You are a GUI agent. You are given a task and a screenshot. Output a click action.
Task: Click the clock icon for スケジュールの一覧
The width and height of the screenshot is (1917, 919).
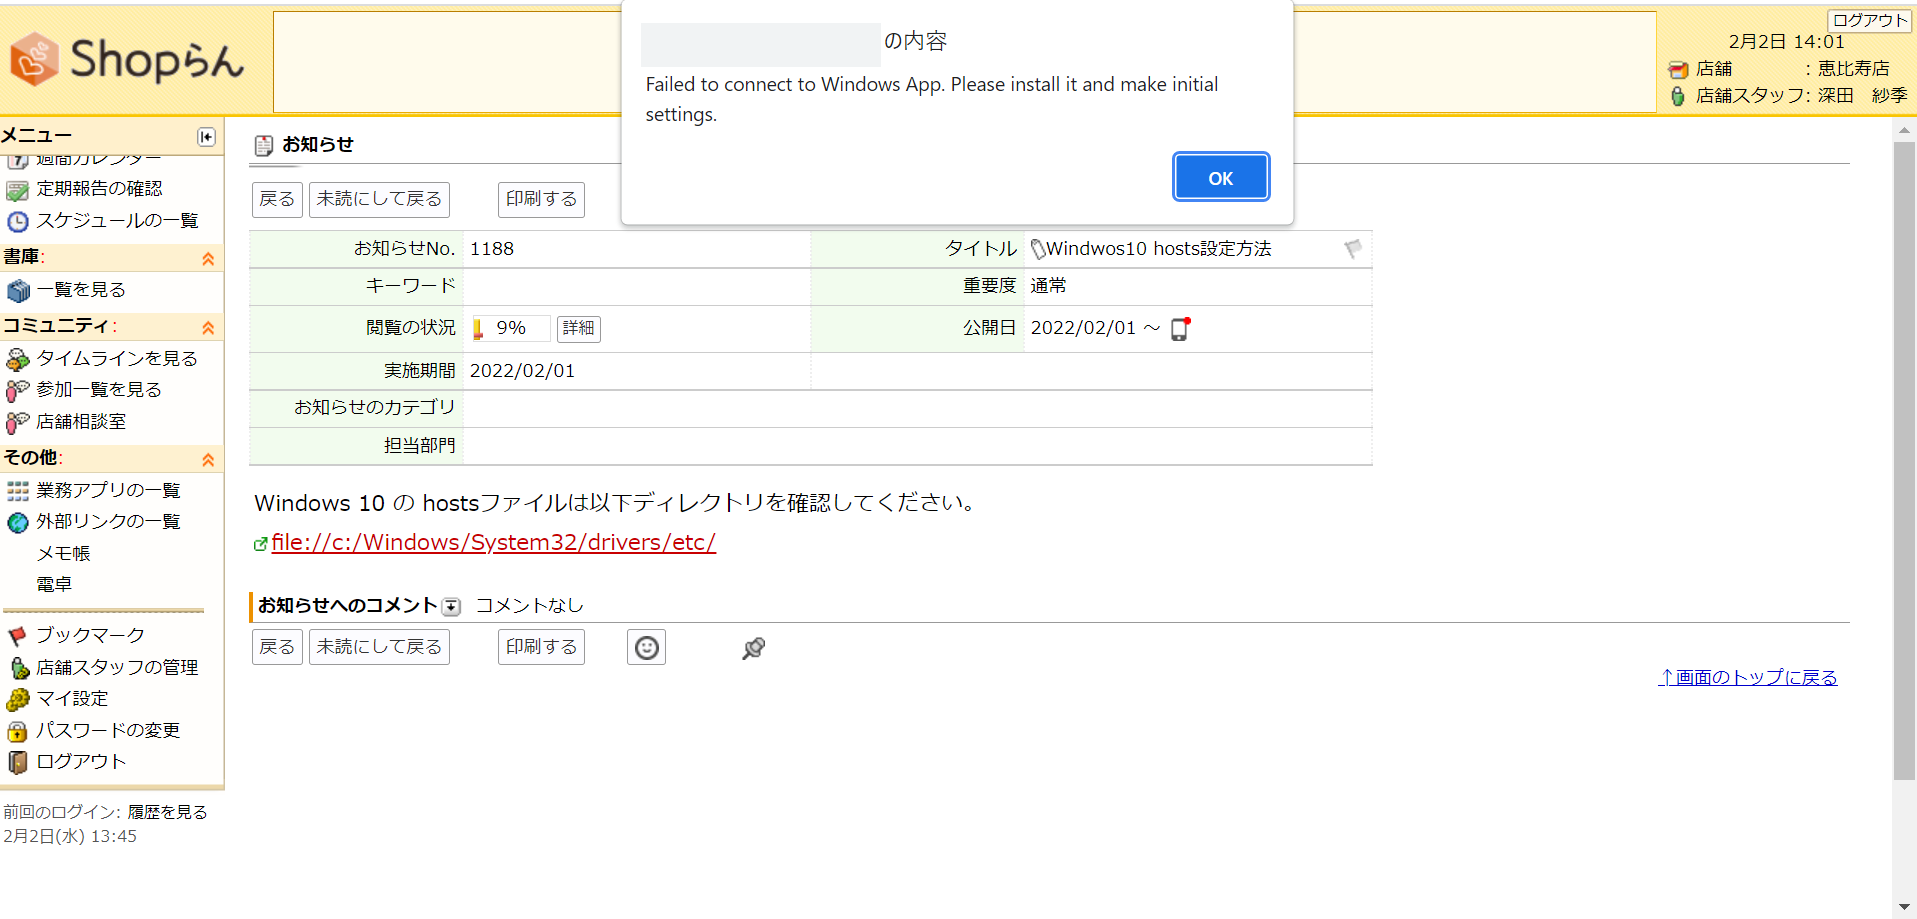16,221
